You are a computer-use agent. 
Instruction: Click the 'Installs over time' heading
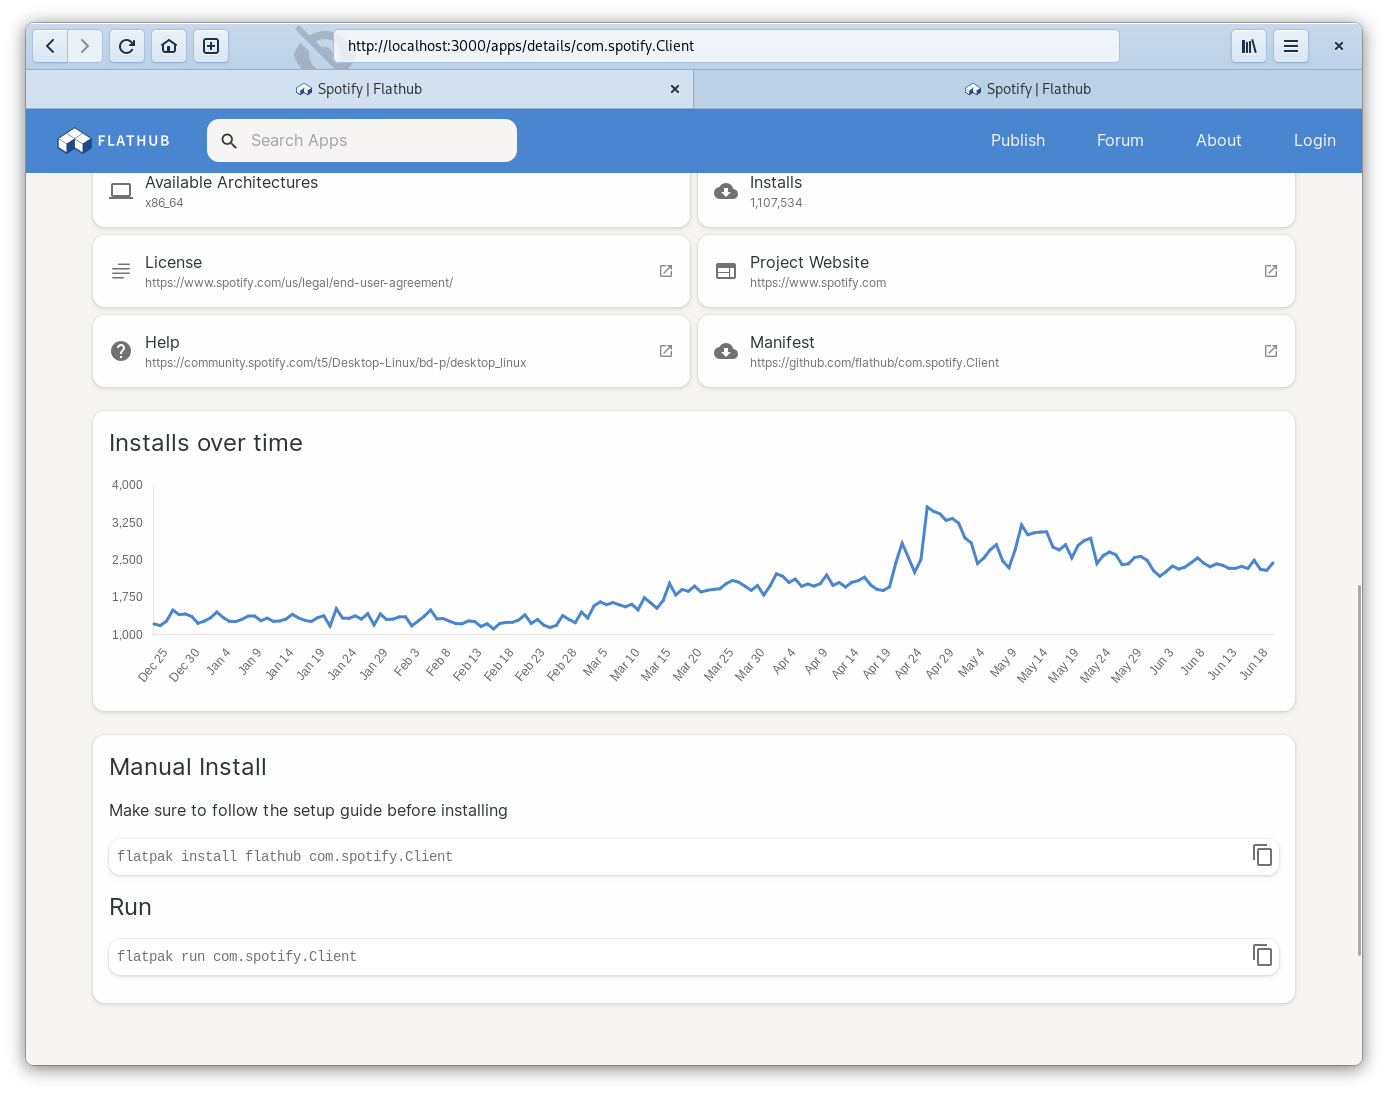click(206, 443)
